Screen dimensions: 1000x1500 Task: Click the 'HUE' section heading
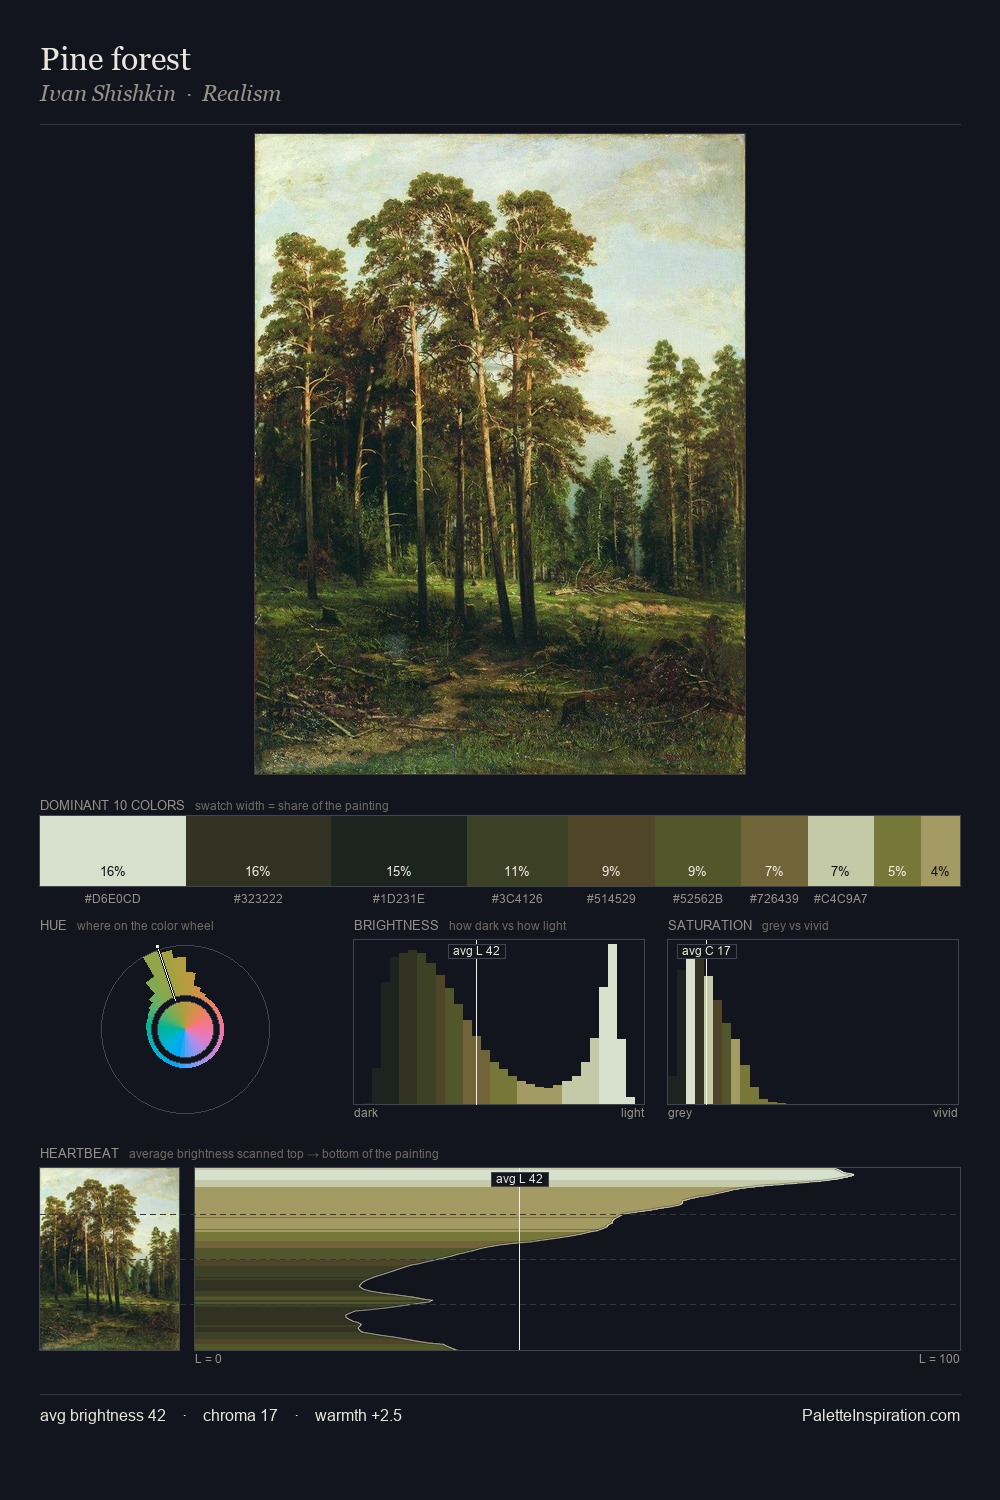53,925
